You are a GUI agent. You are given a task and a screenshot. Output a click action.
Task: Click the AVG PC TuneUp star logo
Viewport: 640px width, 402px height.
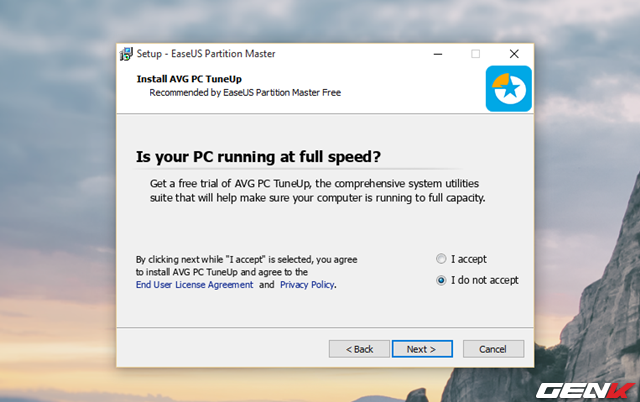tap(509, 89)
